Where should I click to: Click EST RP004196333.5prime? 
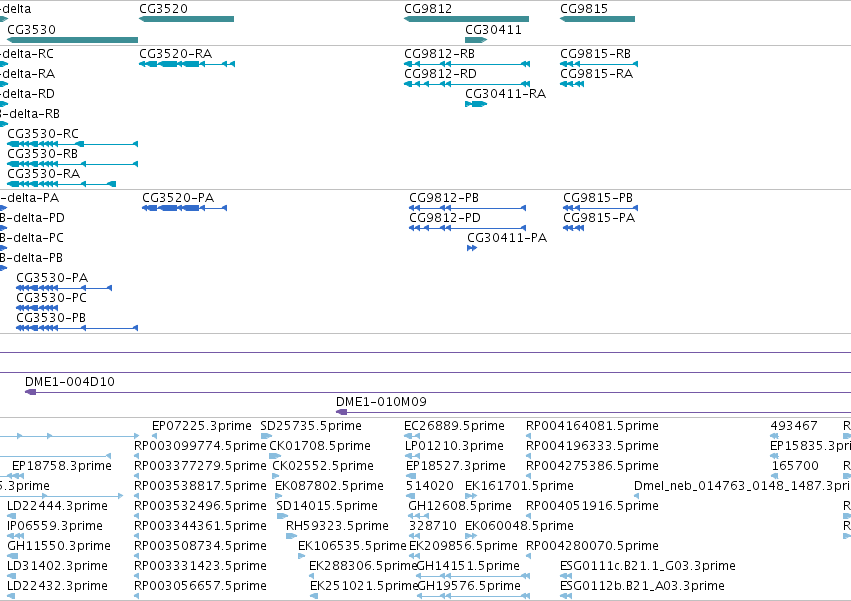coord(592,446)
